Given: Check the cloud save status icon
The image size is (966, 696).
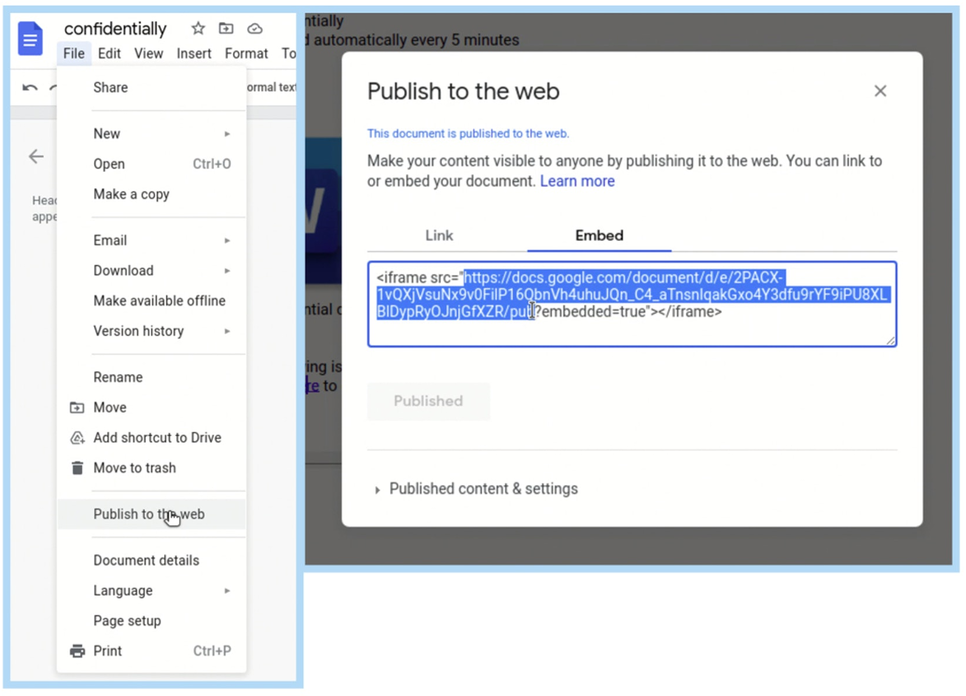Looking at the screenshot, I should coord(255,28).
